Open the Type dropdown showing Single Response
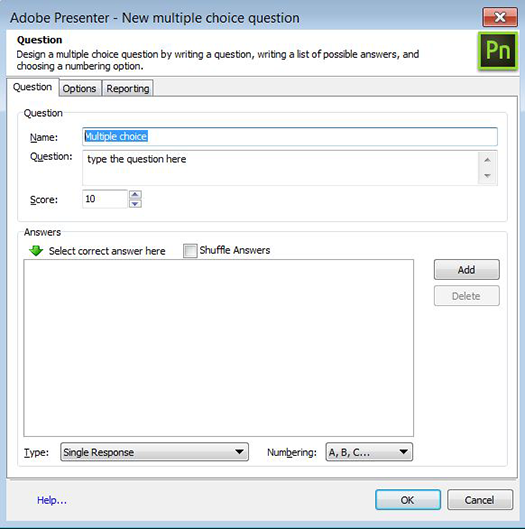525x529 pixels. click(155, 452)
